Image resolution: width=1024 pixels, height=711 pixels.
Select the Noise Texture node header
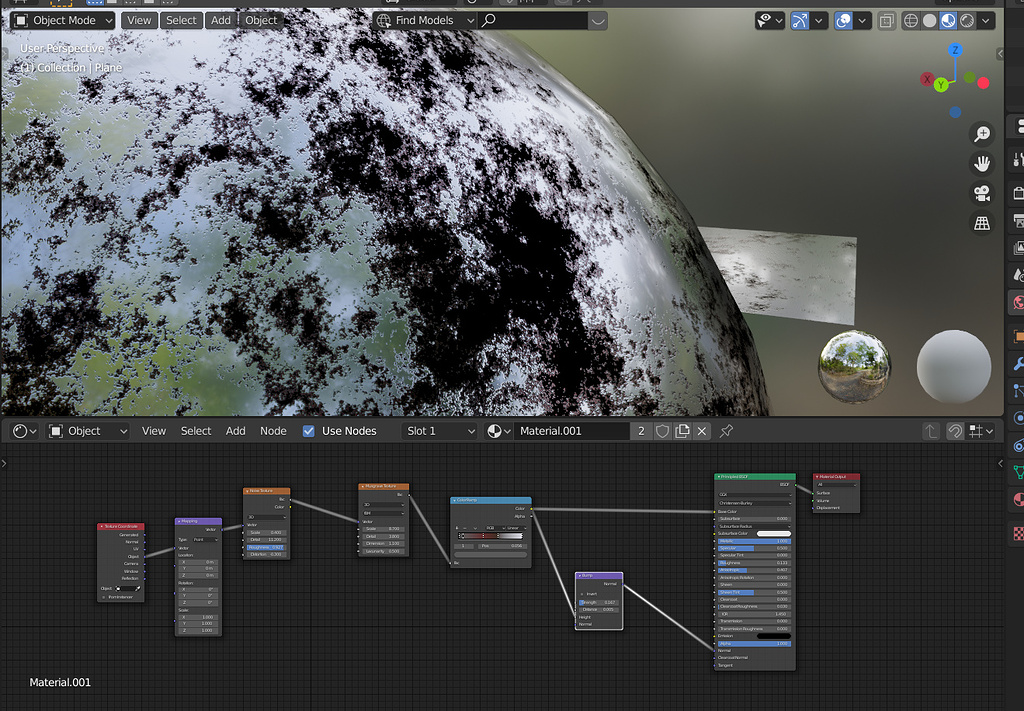266,490
